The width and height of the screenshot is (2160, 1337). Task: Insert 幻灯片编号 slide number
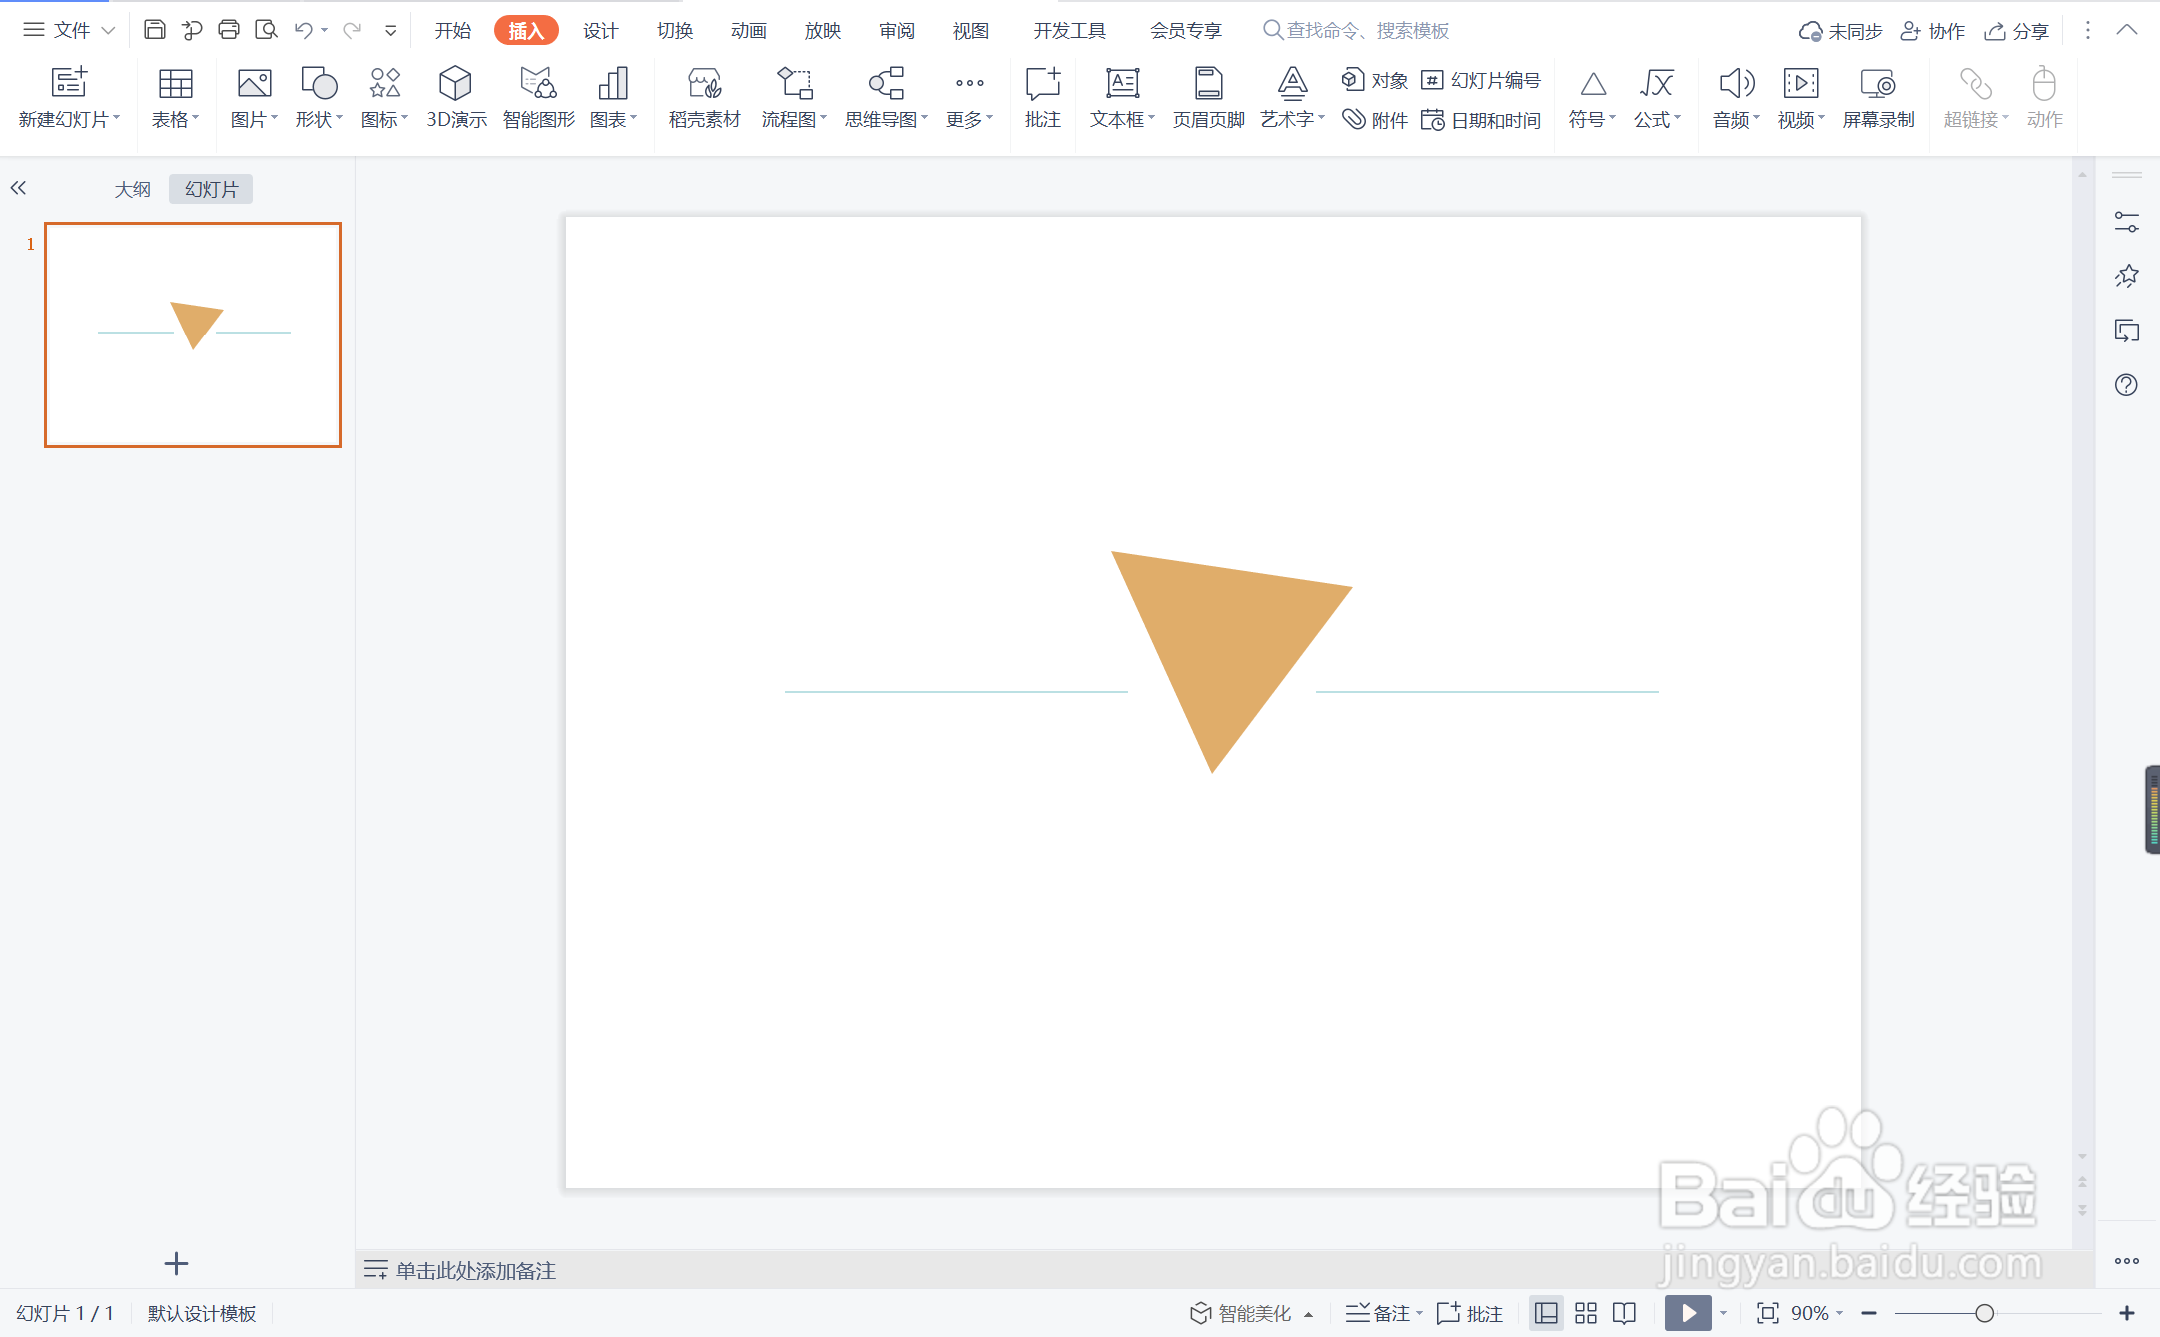tap(1481, 80)
